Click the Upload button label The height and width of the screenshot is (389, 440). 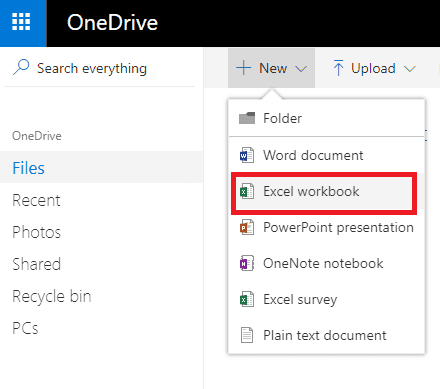[x=373, y=68]
